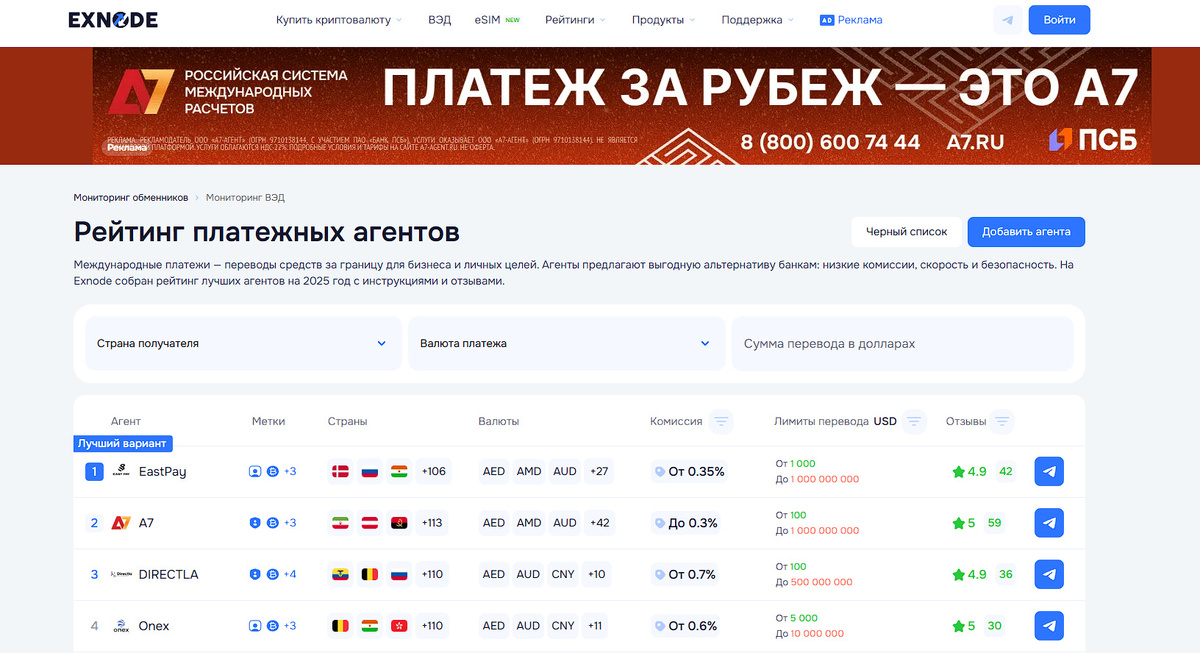Expand the Продукты menu
Screen dimensions: 1200x653
pyautogui.click(x=664, y=20)
